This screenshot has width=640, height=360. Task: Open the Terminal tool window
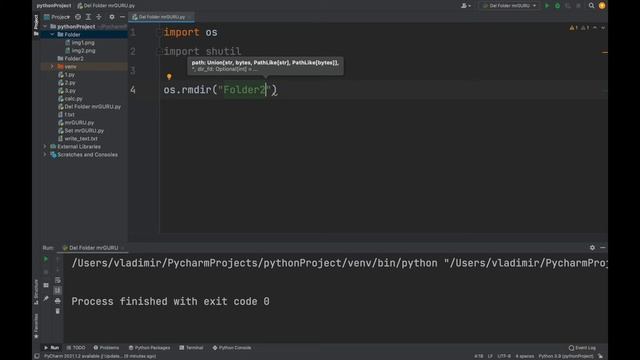pos(191,348)
